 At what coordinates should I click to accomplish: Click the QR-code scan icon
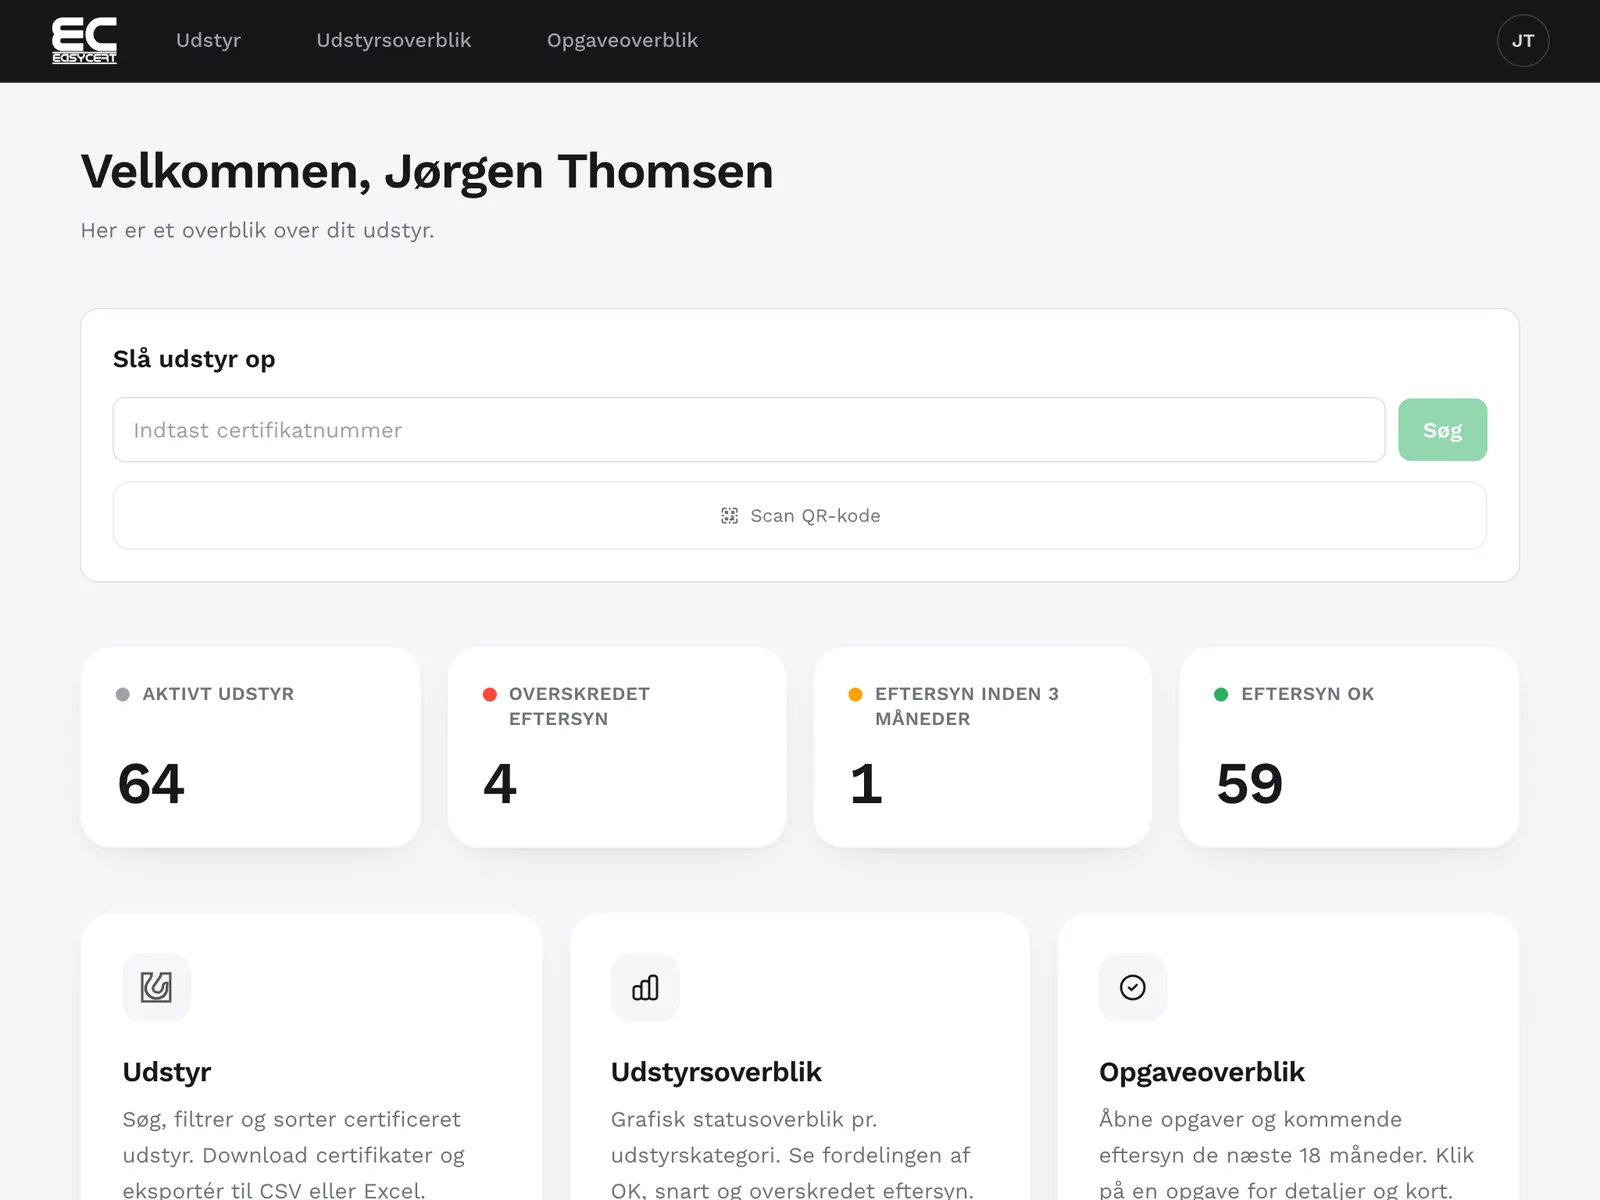tap(730, 516)
